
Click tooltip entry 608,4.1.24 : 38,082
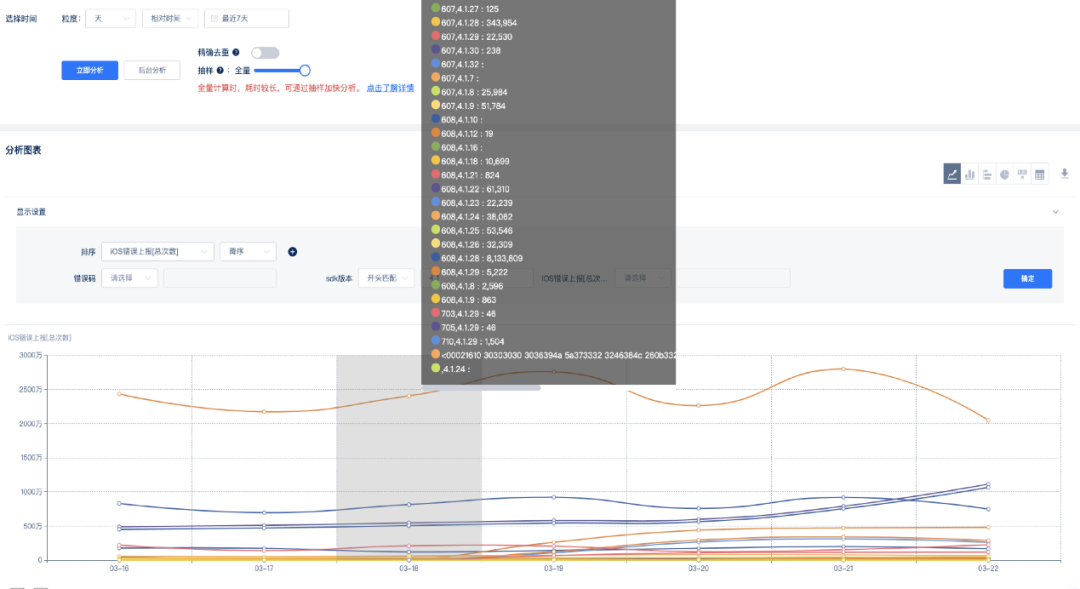[472, 216]
